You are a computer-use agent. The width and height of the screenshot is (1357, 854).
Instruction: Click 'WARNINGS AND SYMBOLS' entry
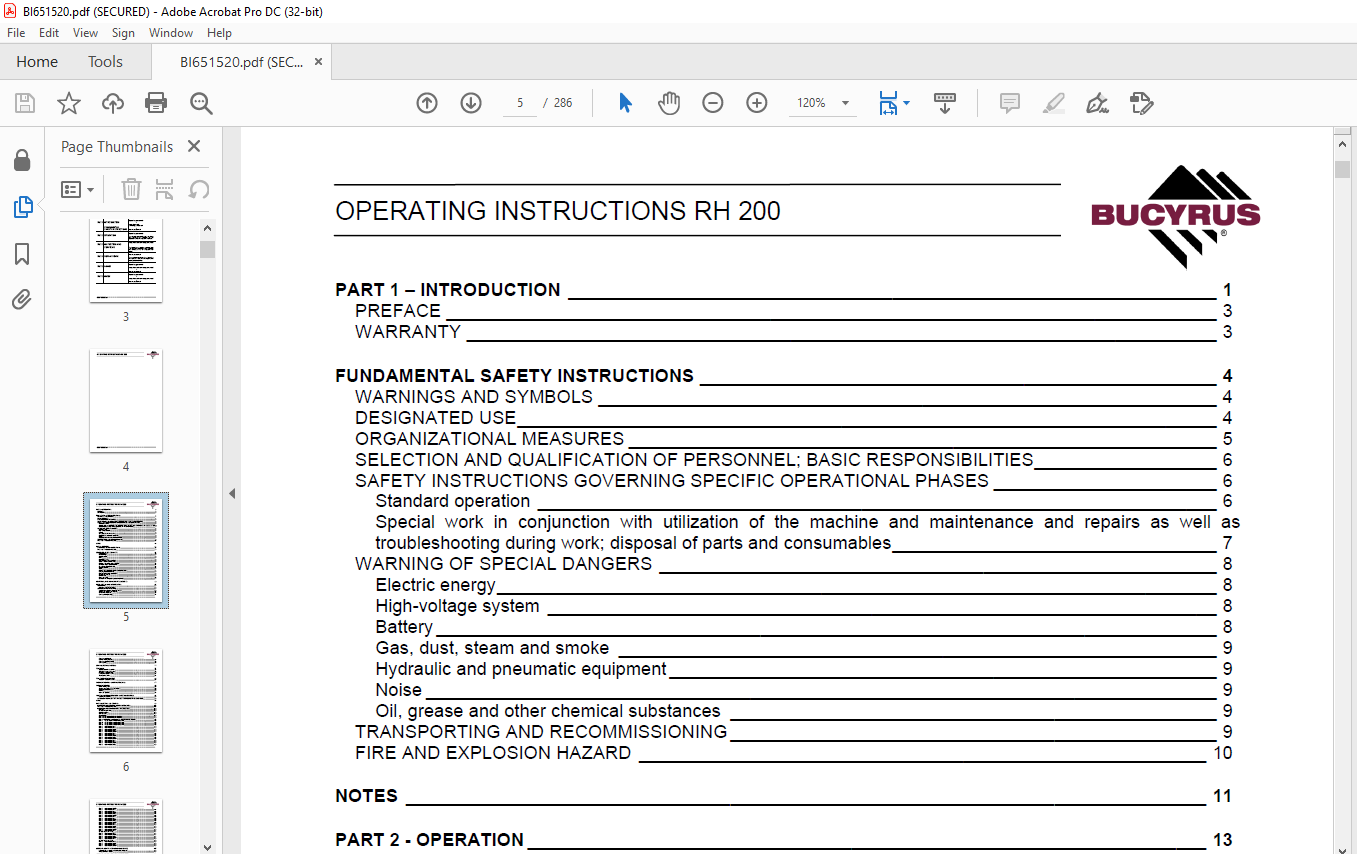[x=474, y=397]
